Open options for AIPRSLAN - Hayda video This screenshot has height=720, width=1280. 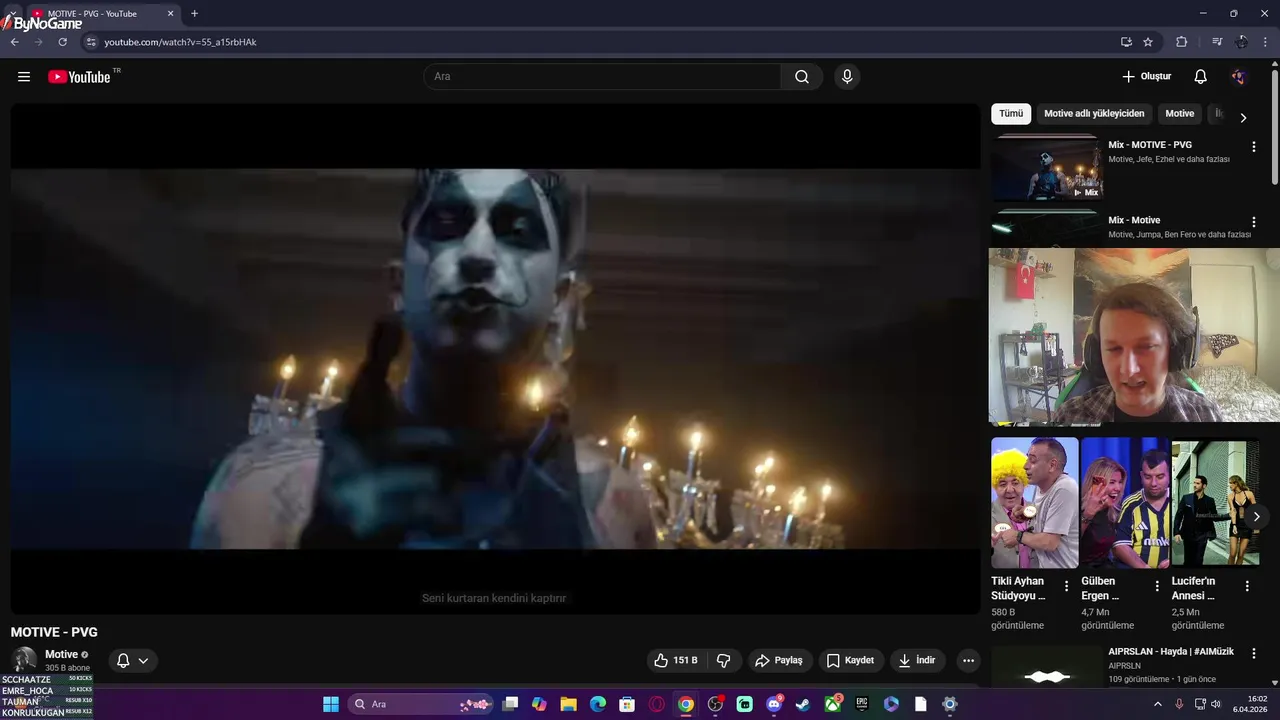pyautogui.click(x=1254, y=654)
